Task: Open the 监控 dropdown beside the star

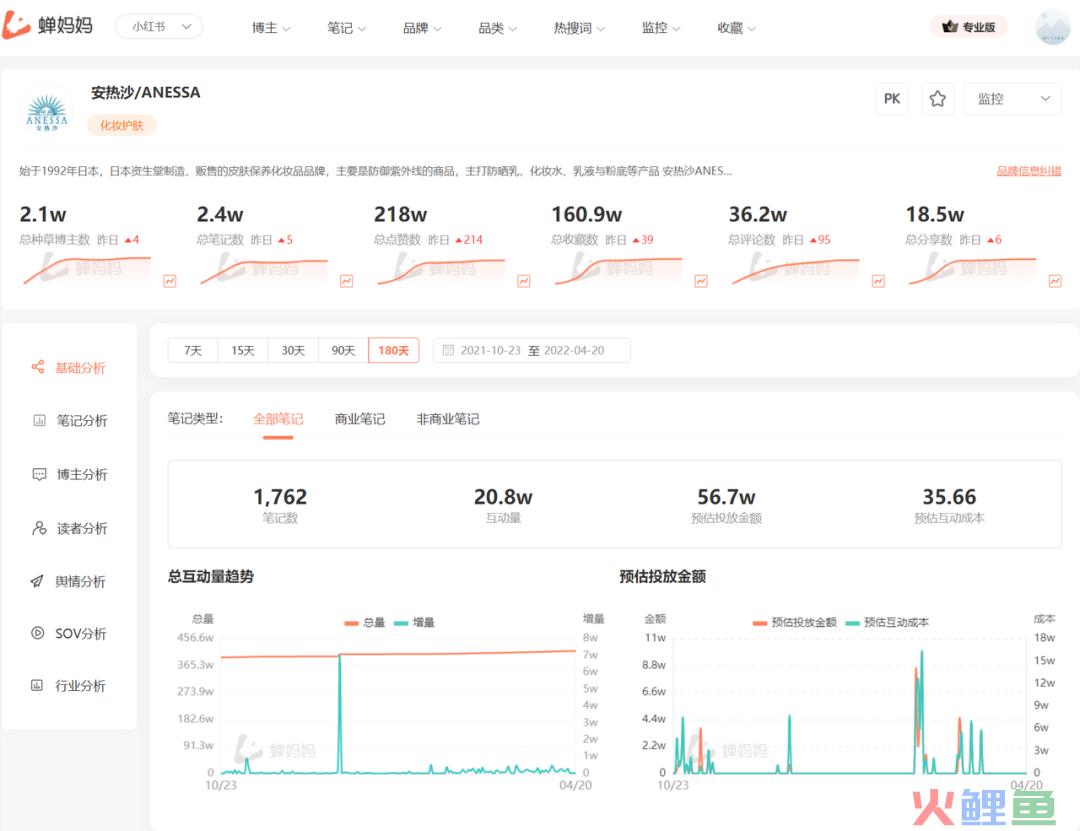Action: click(x=1012, y=99)
